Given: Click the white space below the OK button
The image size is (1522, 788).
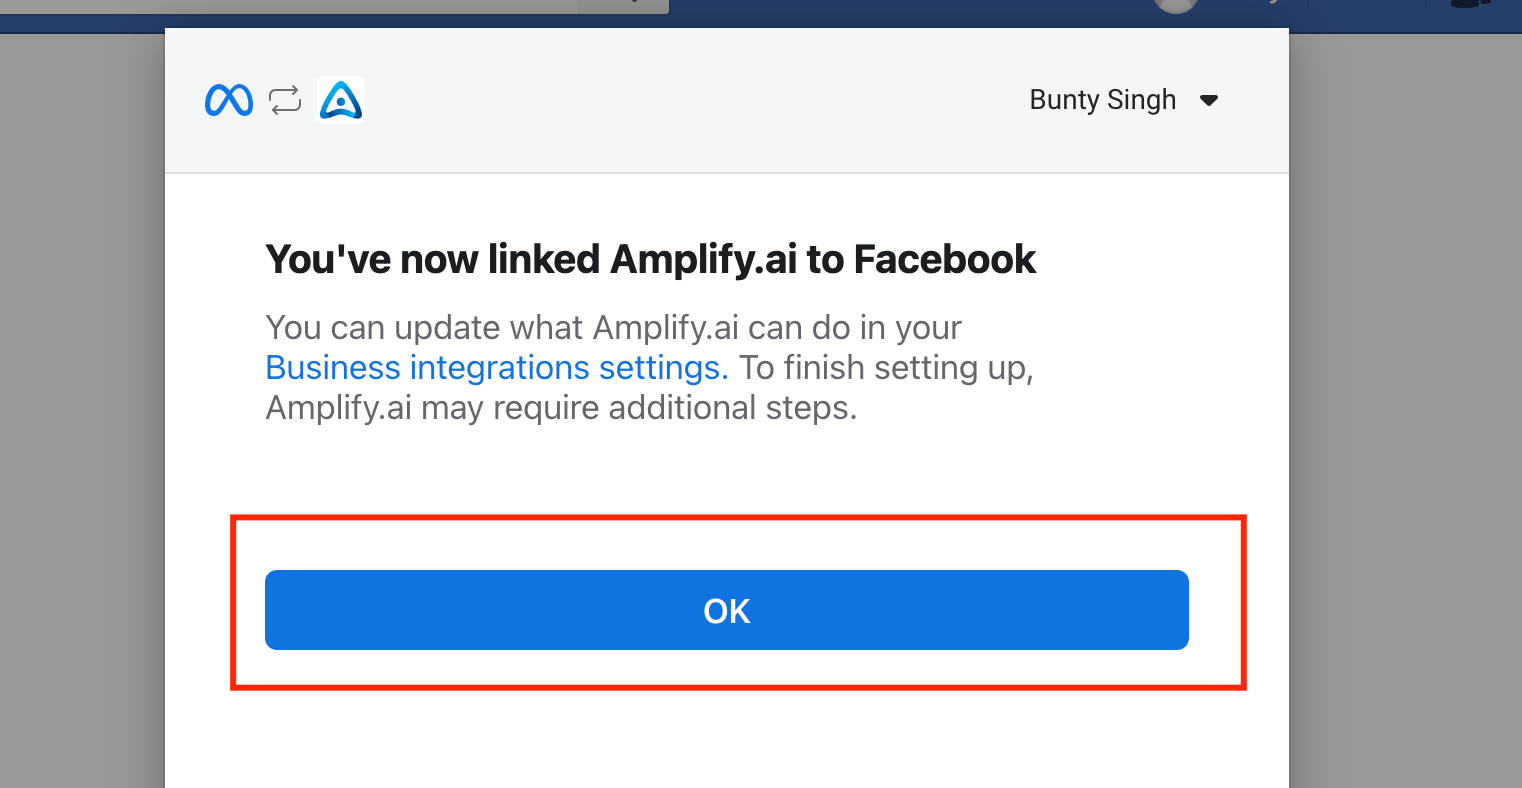Looking at the screenshot, I should click(x=727, y=740).
